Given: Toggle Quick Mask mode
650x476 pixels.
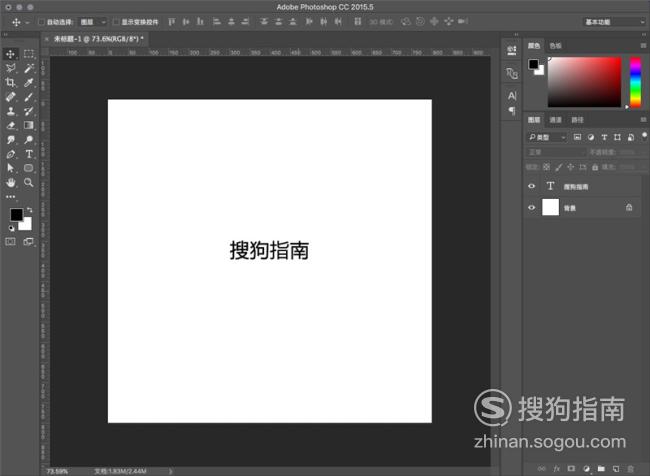Looking at the screenshot, I should 10,242.
